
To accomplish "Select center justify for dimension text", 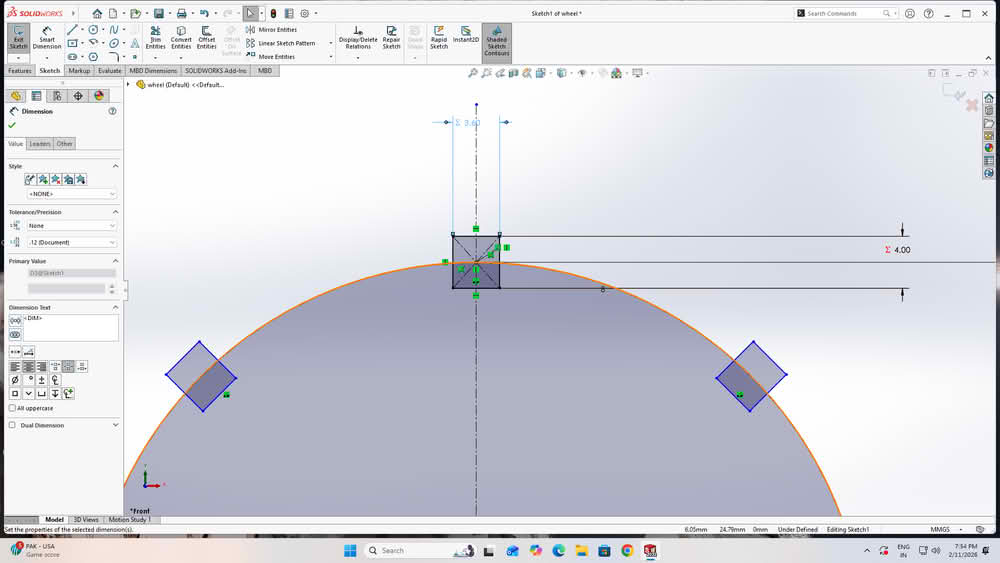I will point(28,367).
